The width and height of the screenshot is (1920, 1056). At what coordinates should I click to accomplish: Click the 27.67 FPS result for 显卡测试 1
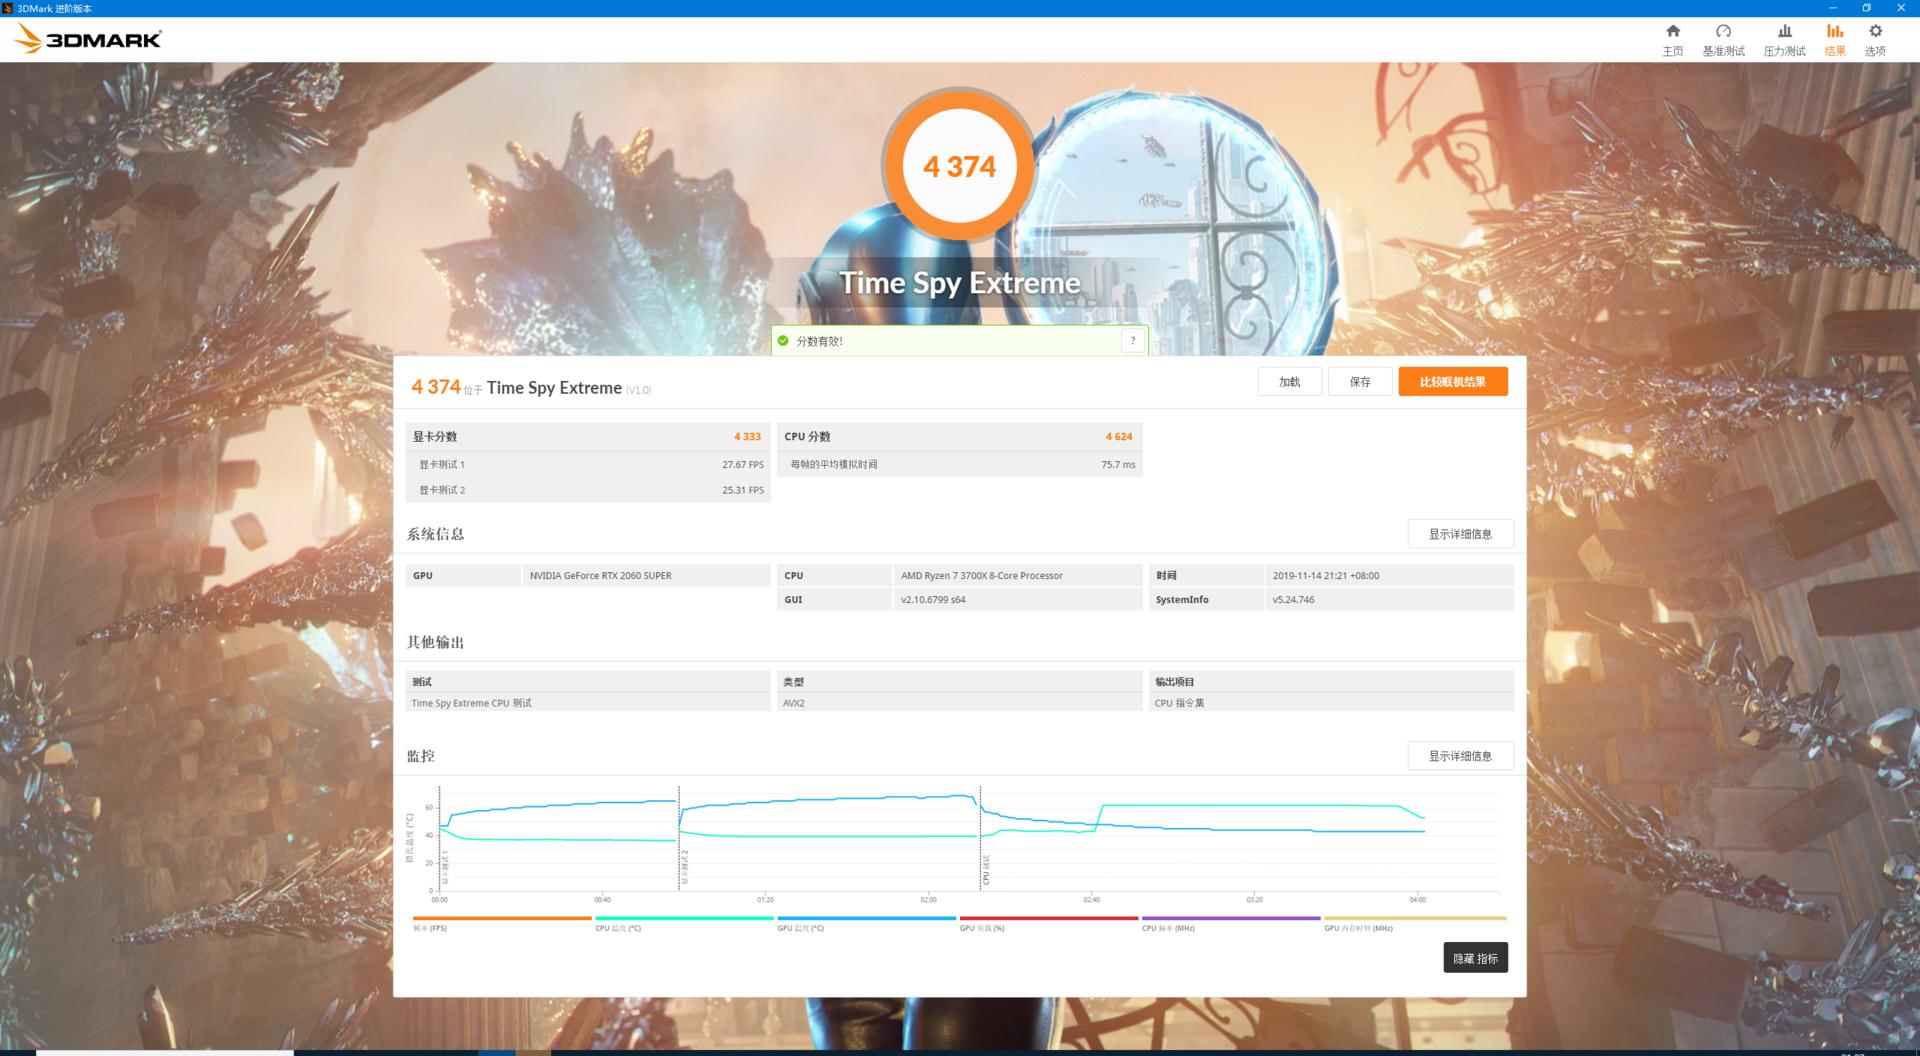743,465
